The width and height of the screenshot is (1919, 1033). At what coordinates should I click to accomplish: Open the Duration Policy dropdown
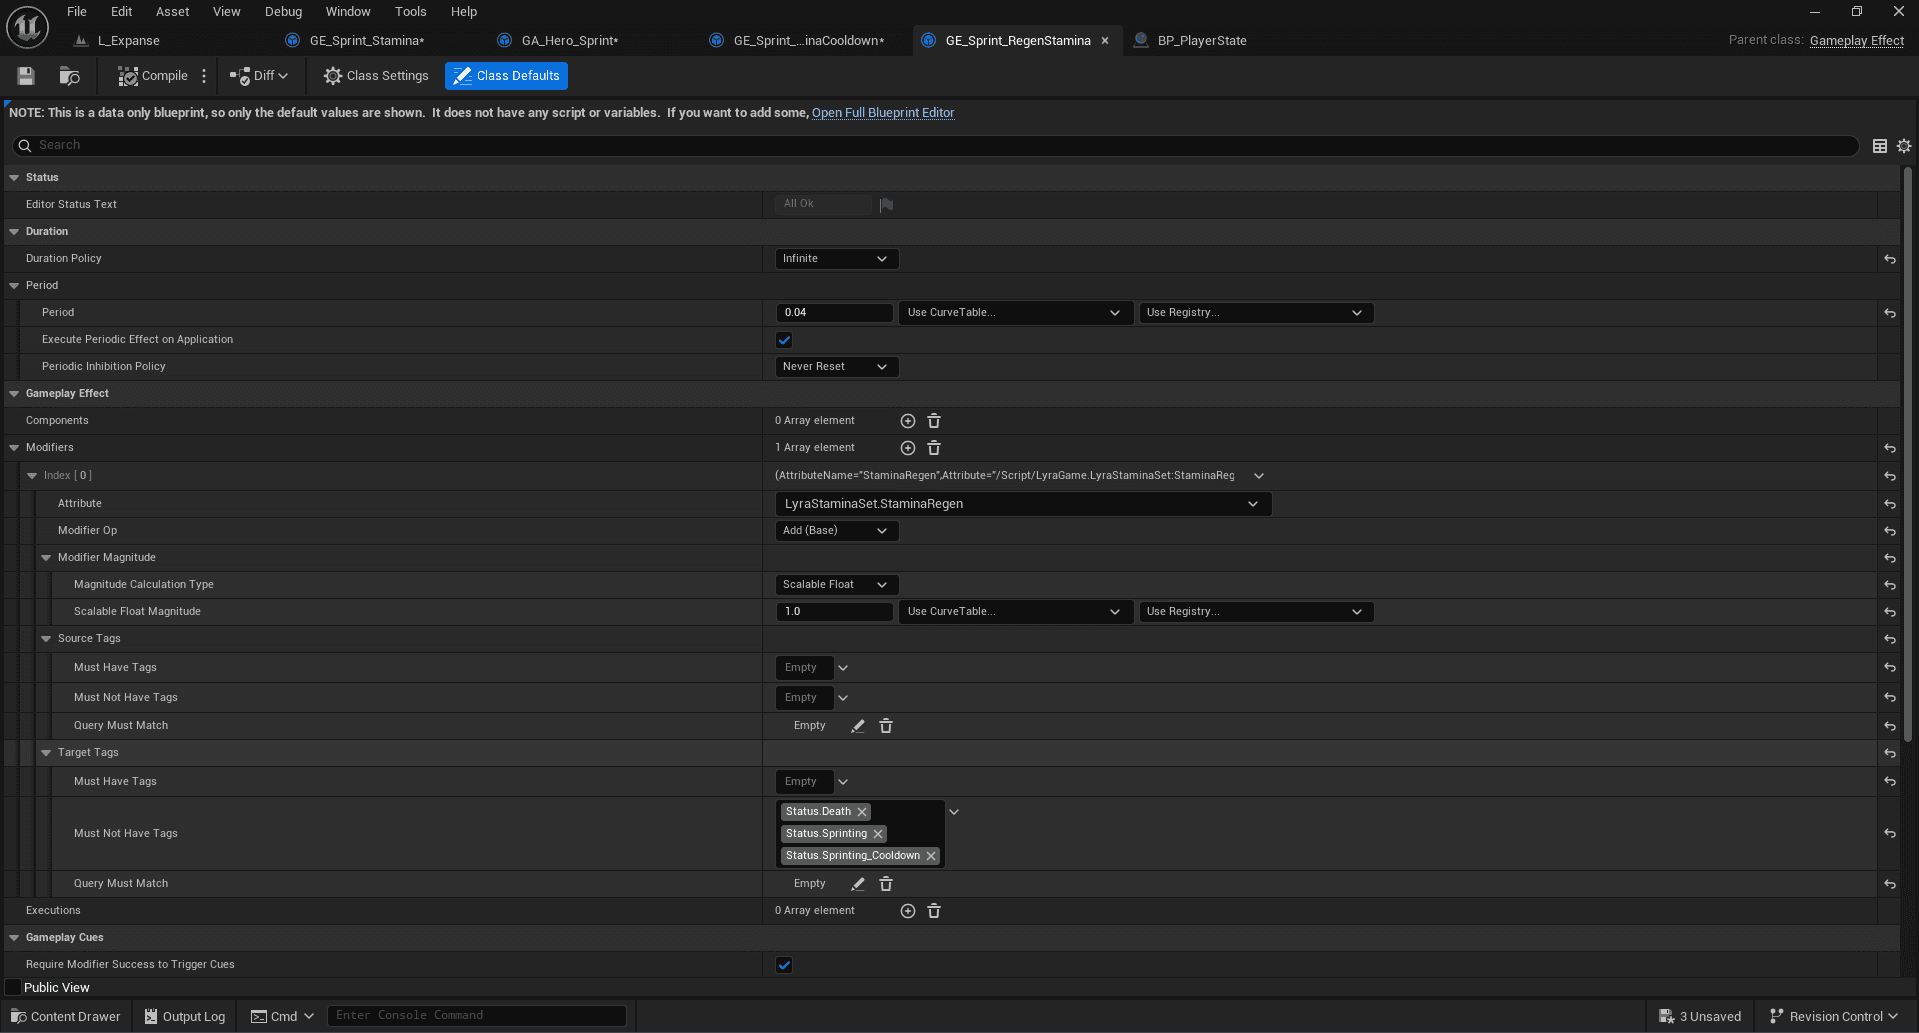(x=837, y=259)
